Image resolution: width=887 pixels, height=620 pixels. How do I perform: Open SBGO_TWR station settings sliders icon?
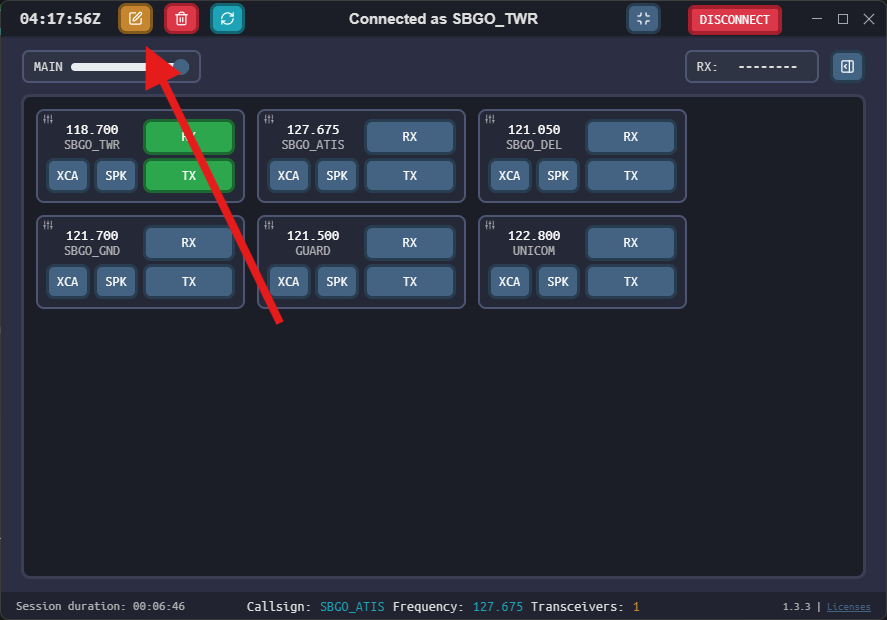(48, 119)
